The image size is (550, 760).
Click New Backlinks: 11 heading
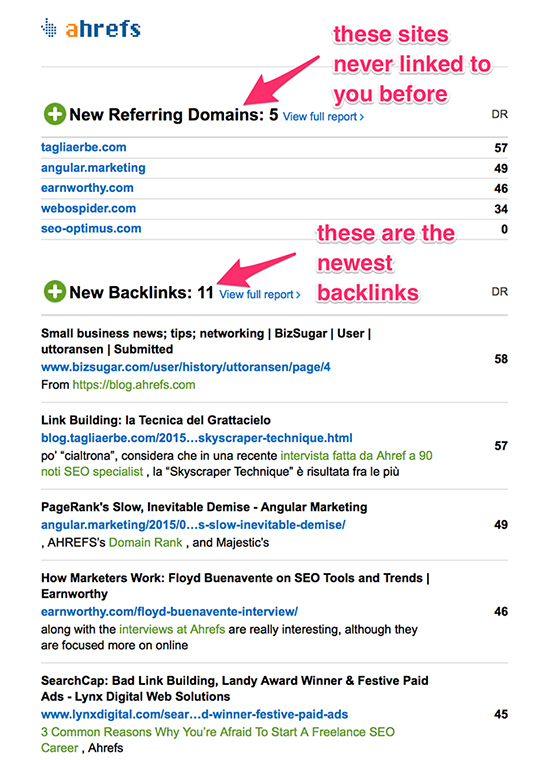pyautogui.click(x=141, y=292)
